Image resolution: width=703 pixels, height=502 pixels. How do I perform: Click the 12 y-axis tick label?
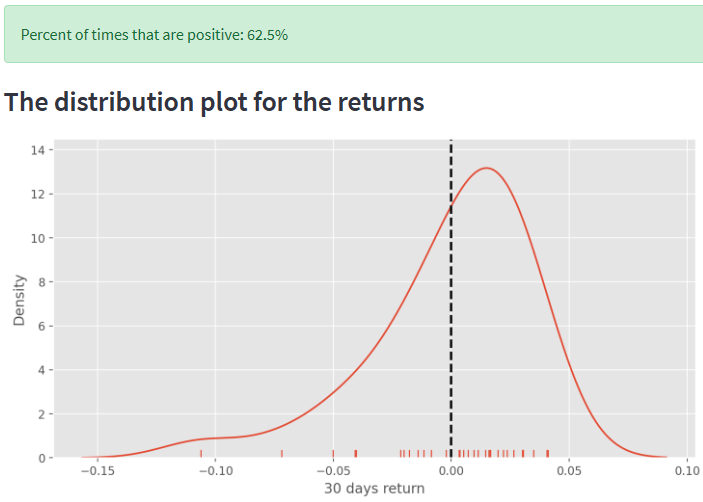[x=39, y=194]
